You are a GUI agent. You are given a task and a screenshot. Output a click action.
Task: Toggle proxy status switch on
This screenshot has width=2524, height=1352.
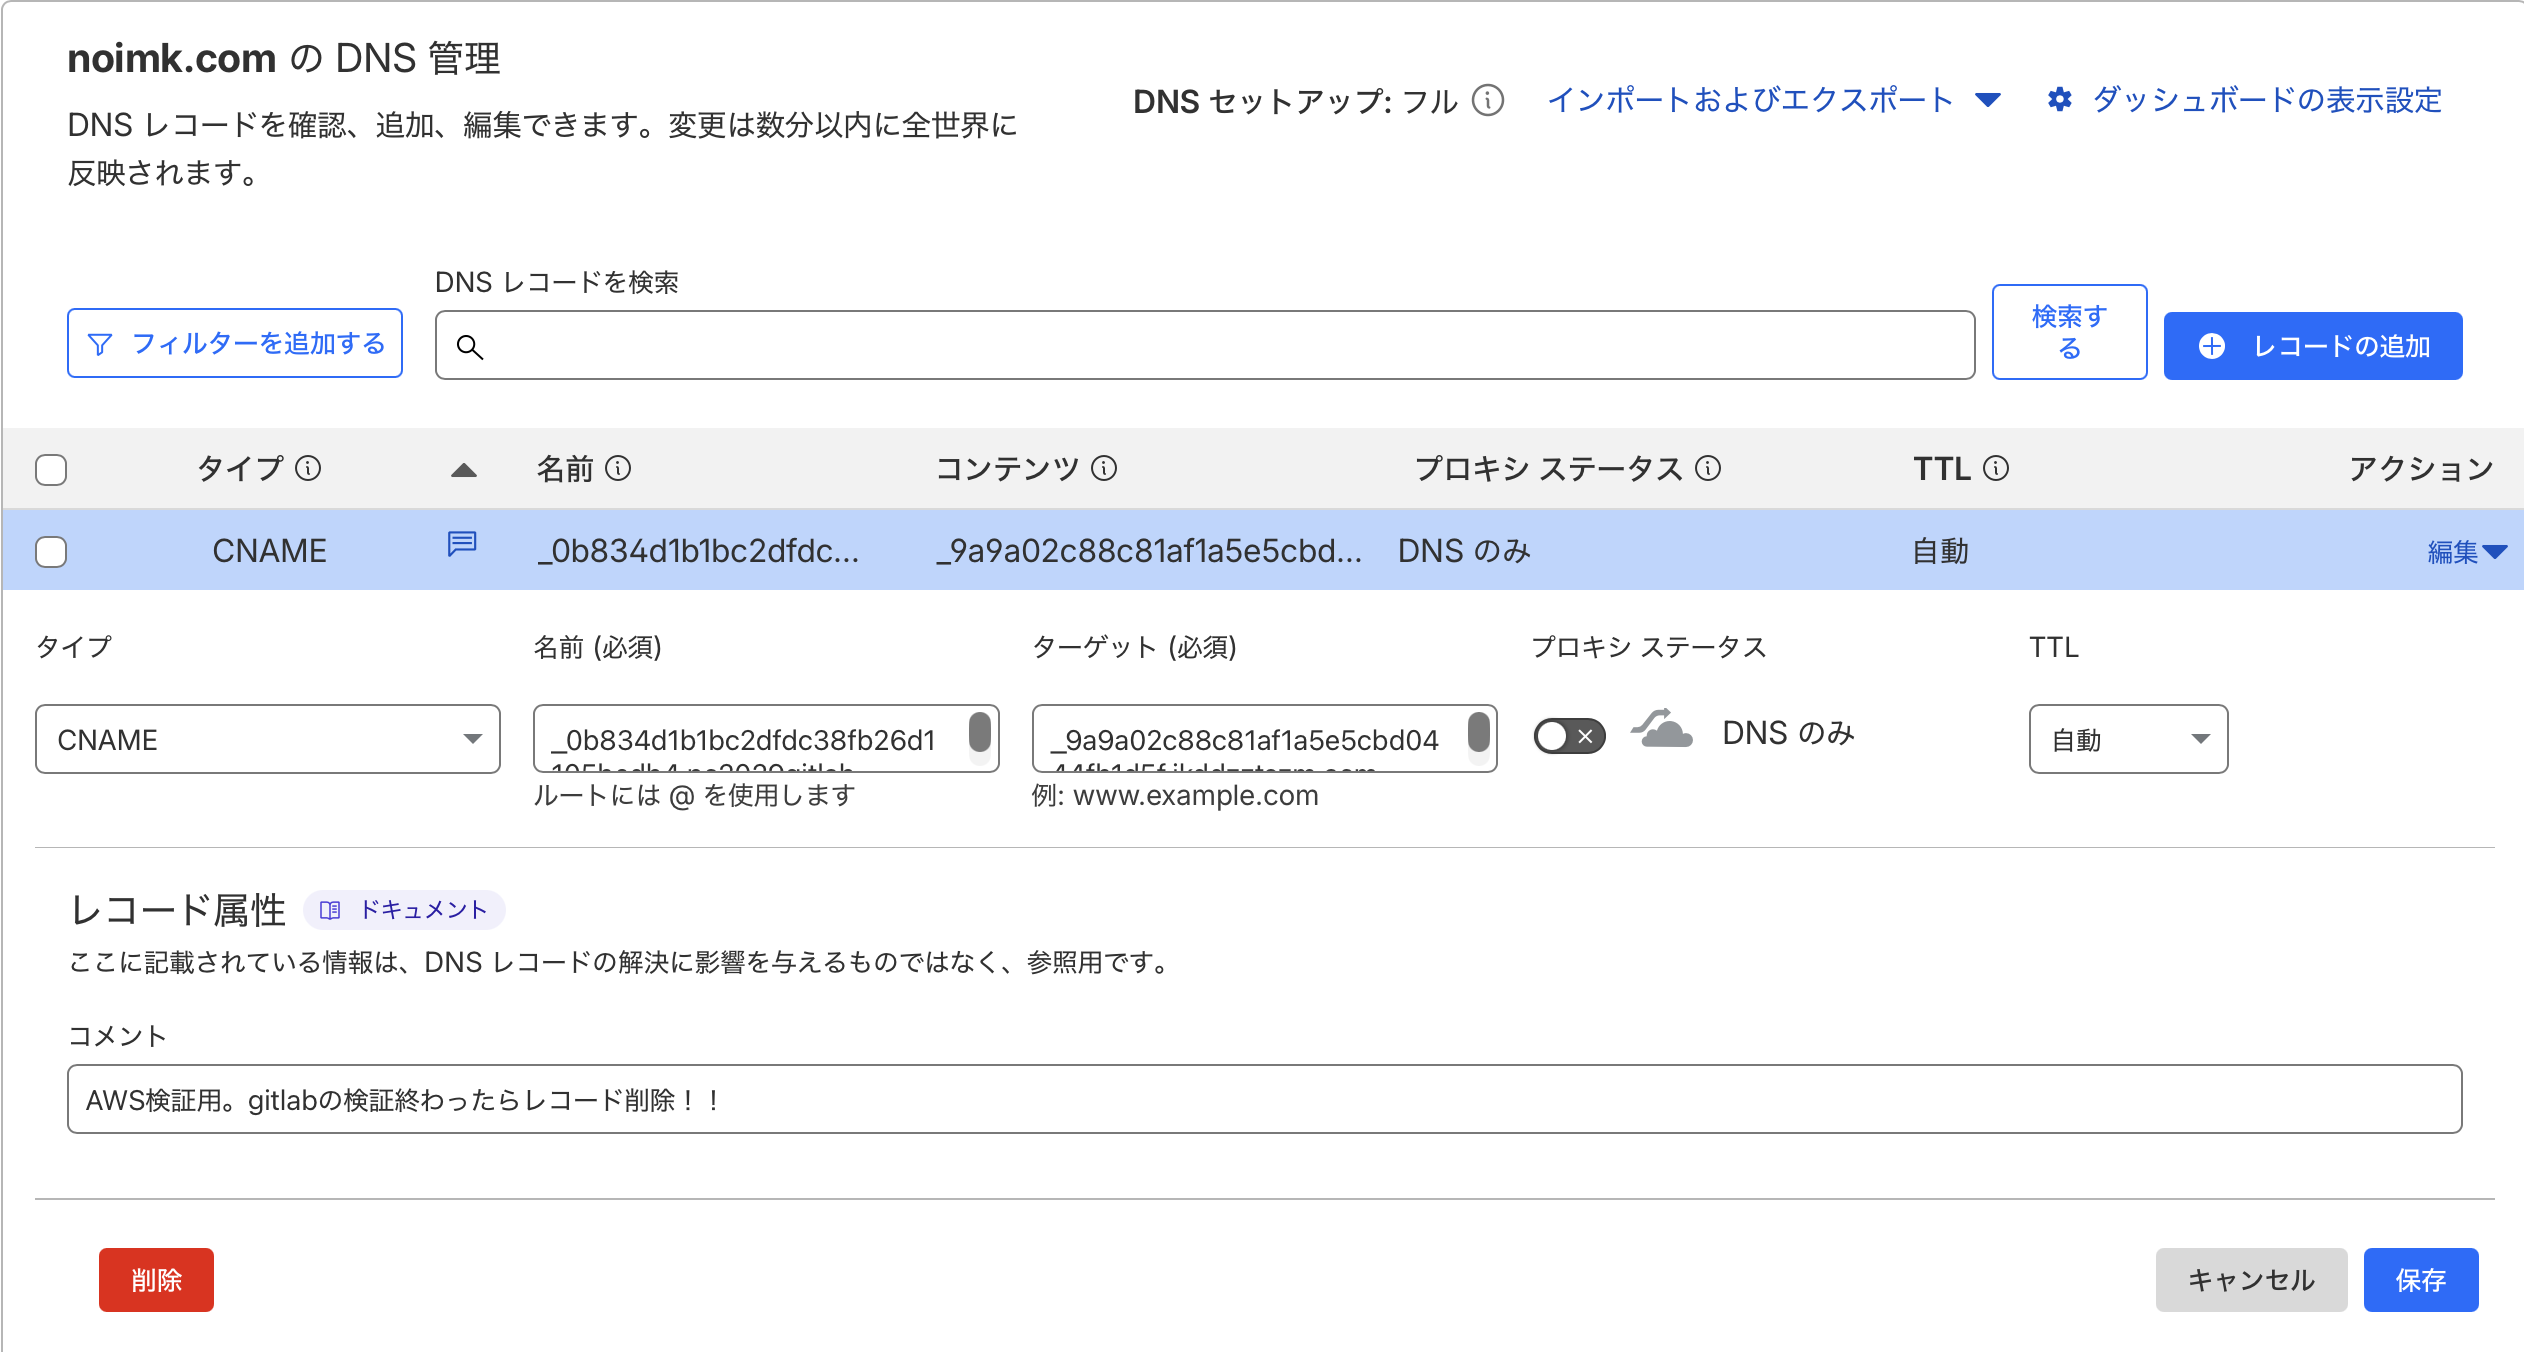pyautogui.click(x=1570, y=736)
